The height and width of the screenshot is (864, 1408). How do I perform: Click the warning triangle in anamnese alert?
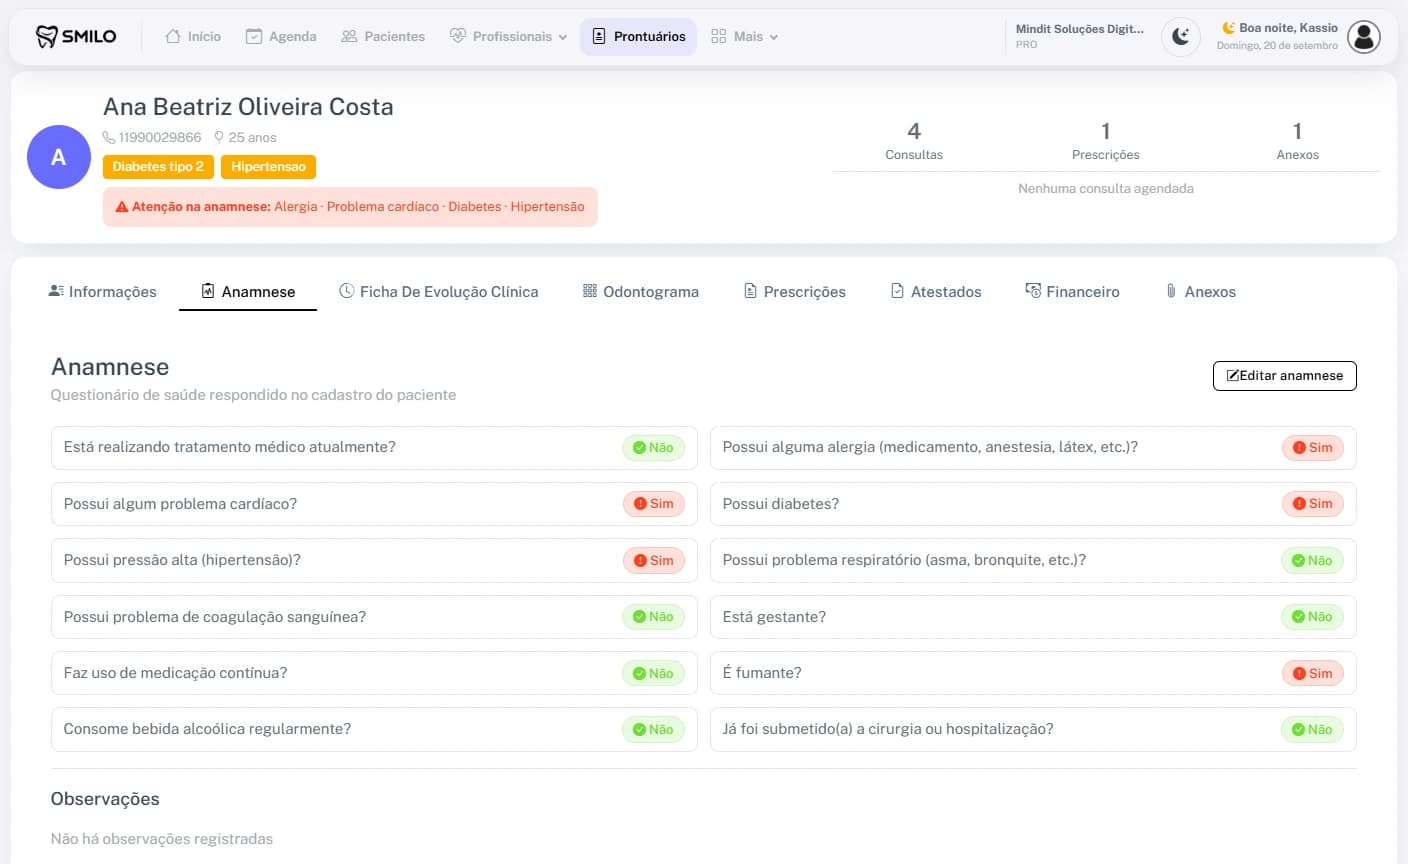pos(122,207)
